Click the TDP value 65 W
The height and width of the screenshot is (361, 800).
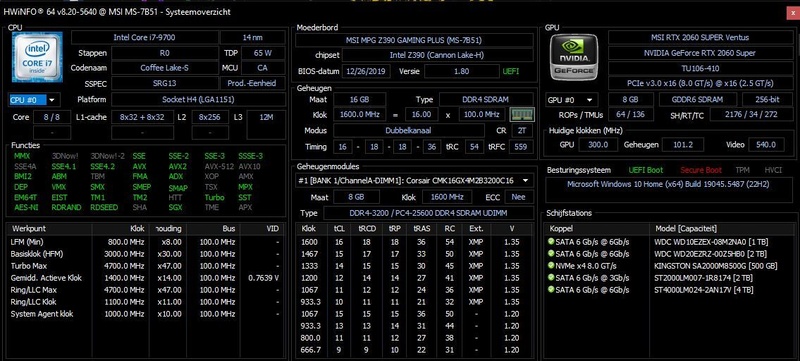[263, 53]
